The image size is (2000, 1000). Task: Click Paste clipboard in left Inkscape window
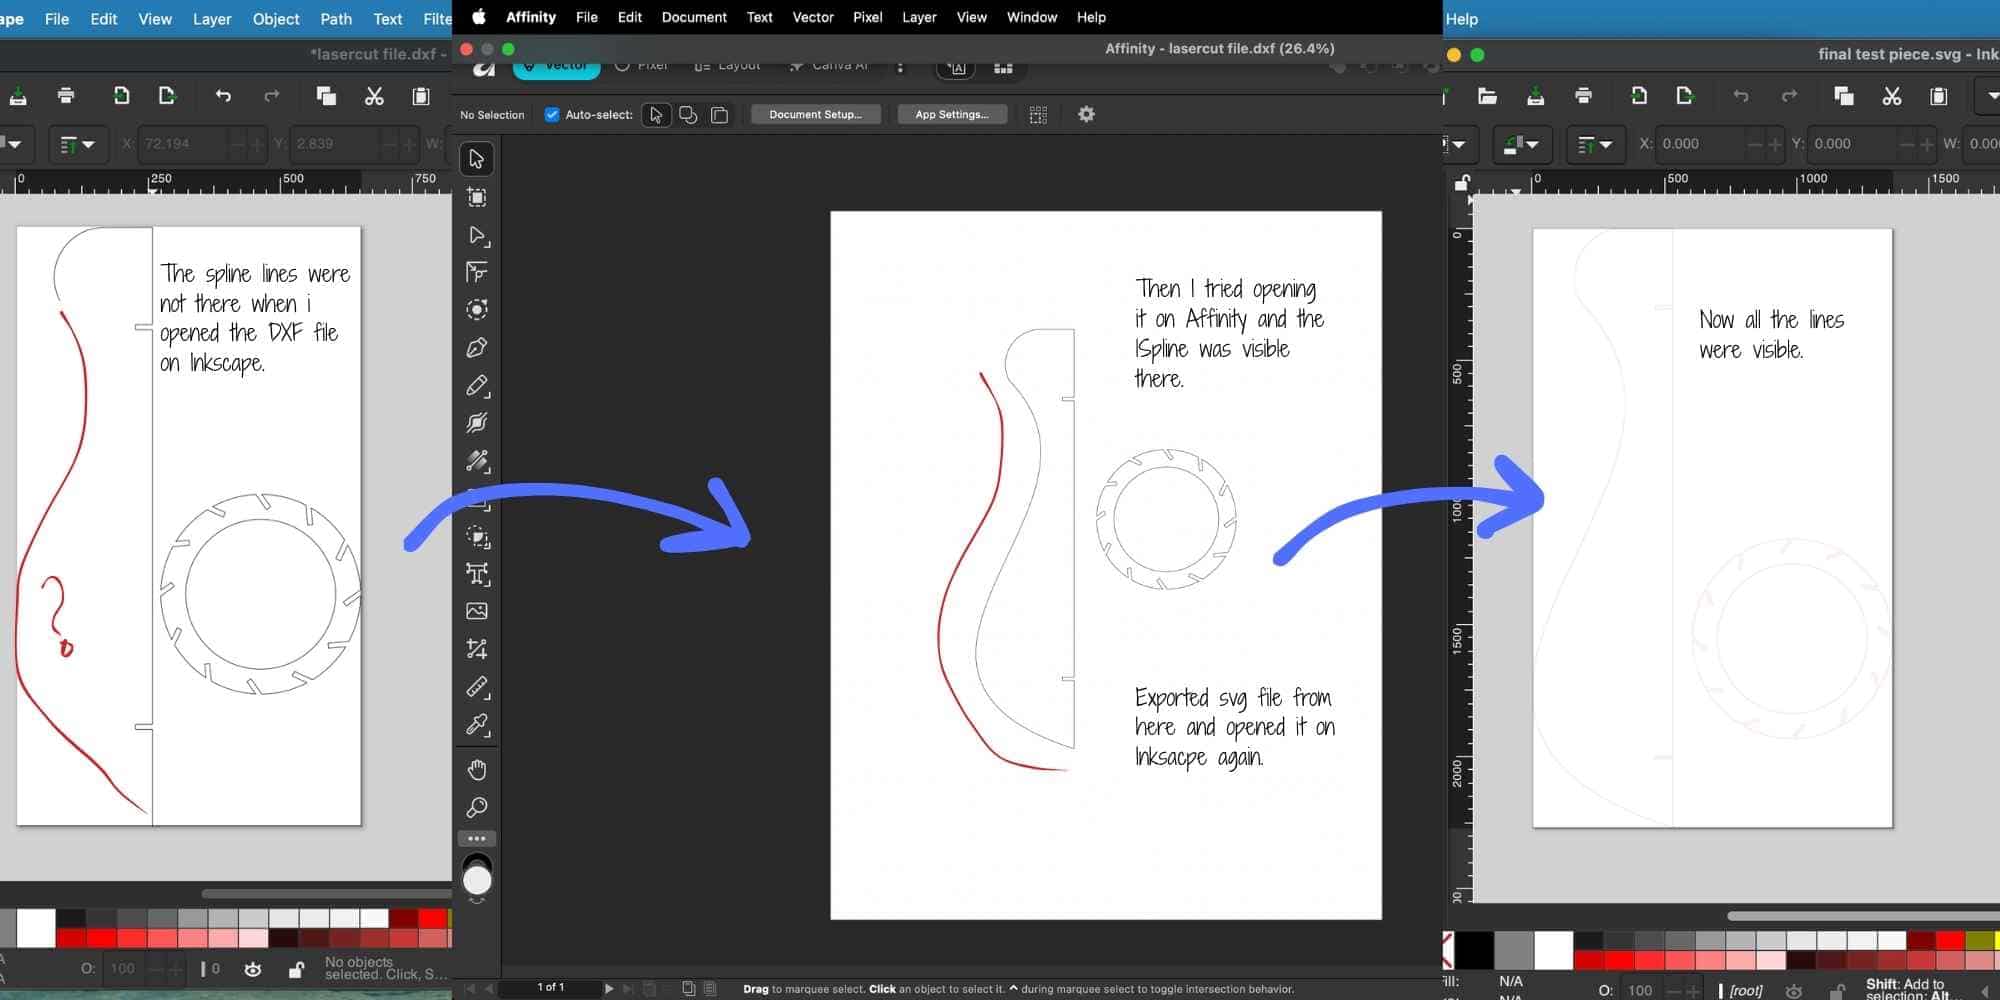421,96
